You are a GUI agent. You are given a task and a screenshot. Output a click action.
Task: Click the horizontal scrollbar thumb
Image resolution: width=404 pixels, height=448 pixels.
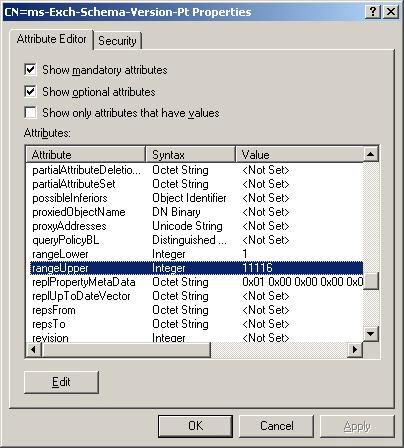[126, 350]
